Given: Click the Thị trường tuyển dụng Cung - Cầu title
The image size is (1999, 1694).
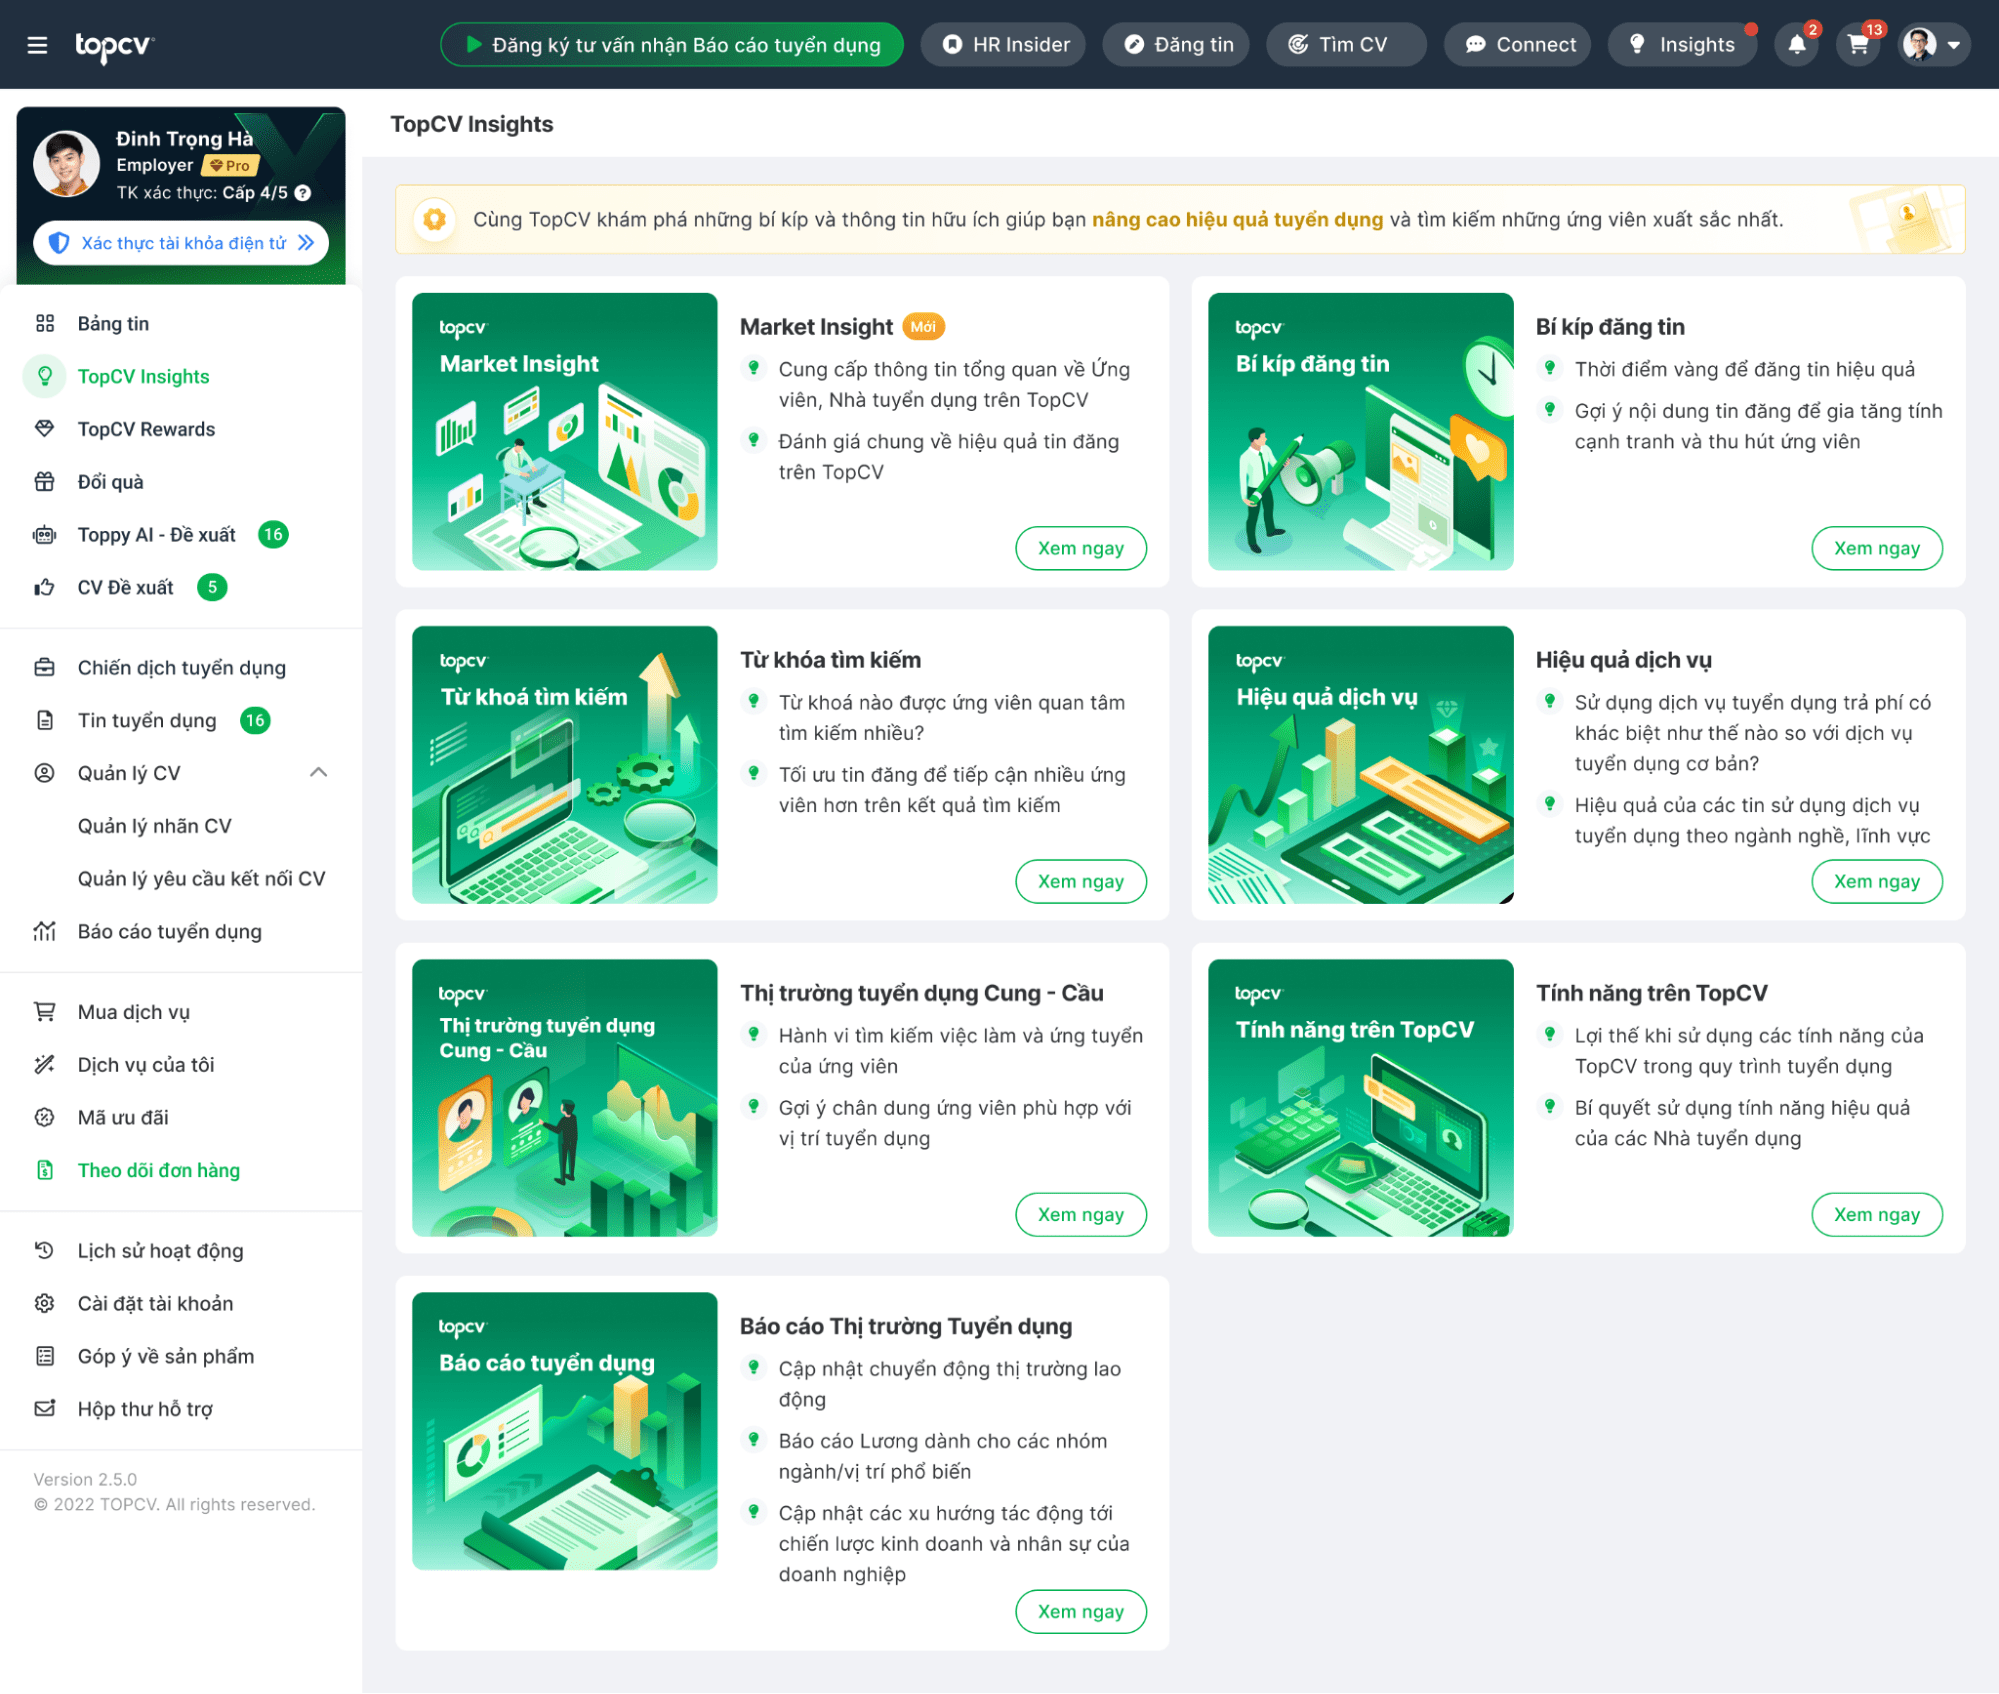Looking at the screenshot, I should coord(922,993).
